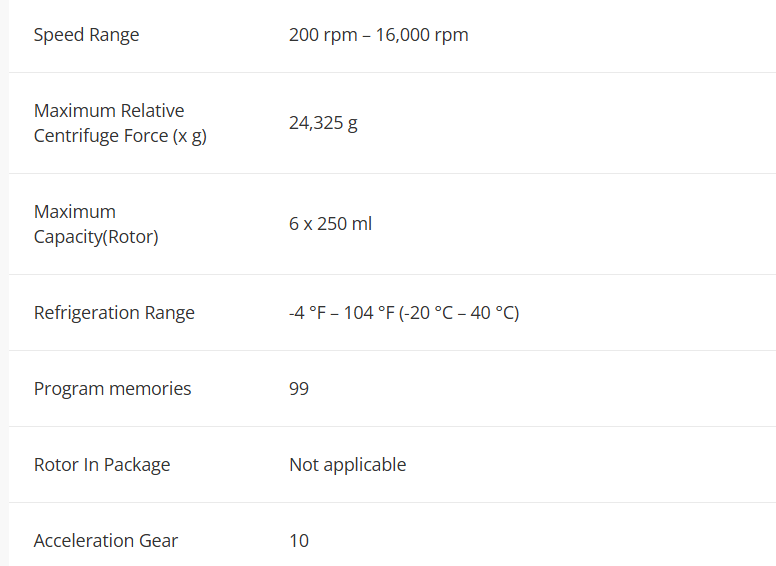
Task: Click the Rotor In Package label
Action: (102, 465)
